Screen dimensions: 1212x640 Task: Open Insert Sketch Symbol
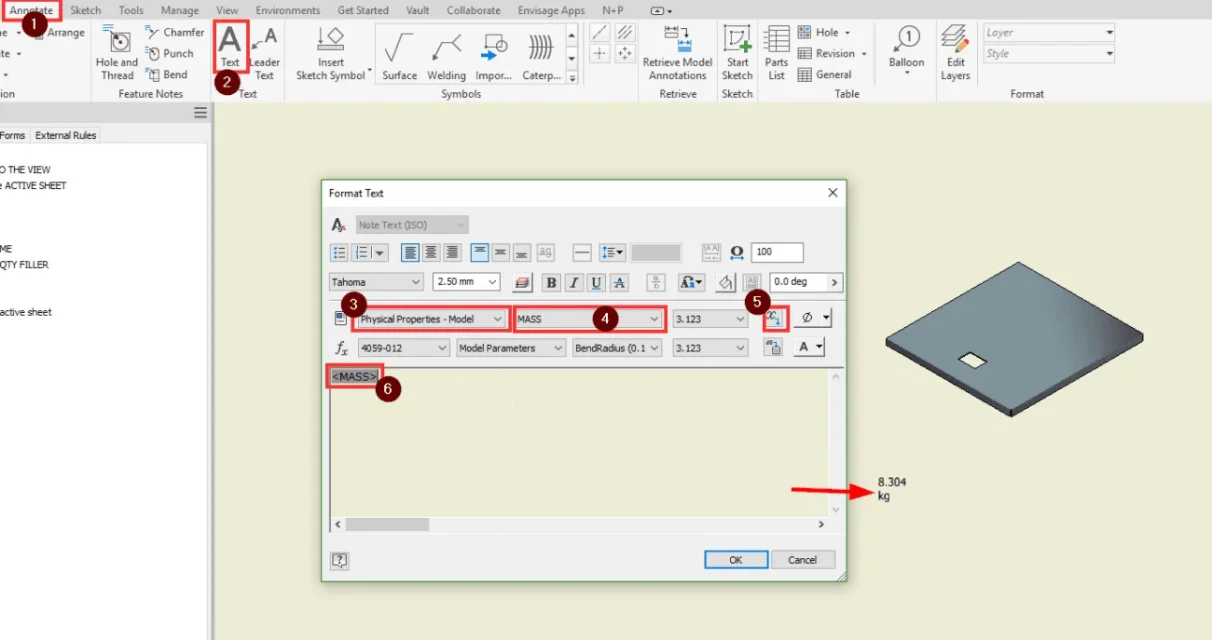330,54
